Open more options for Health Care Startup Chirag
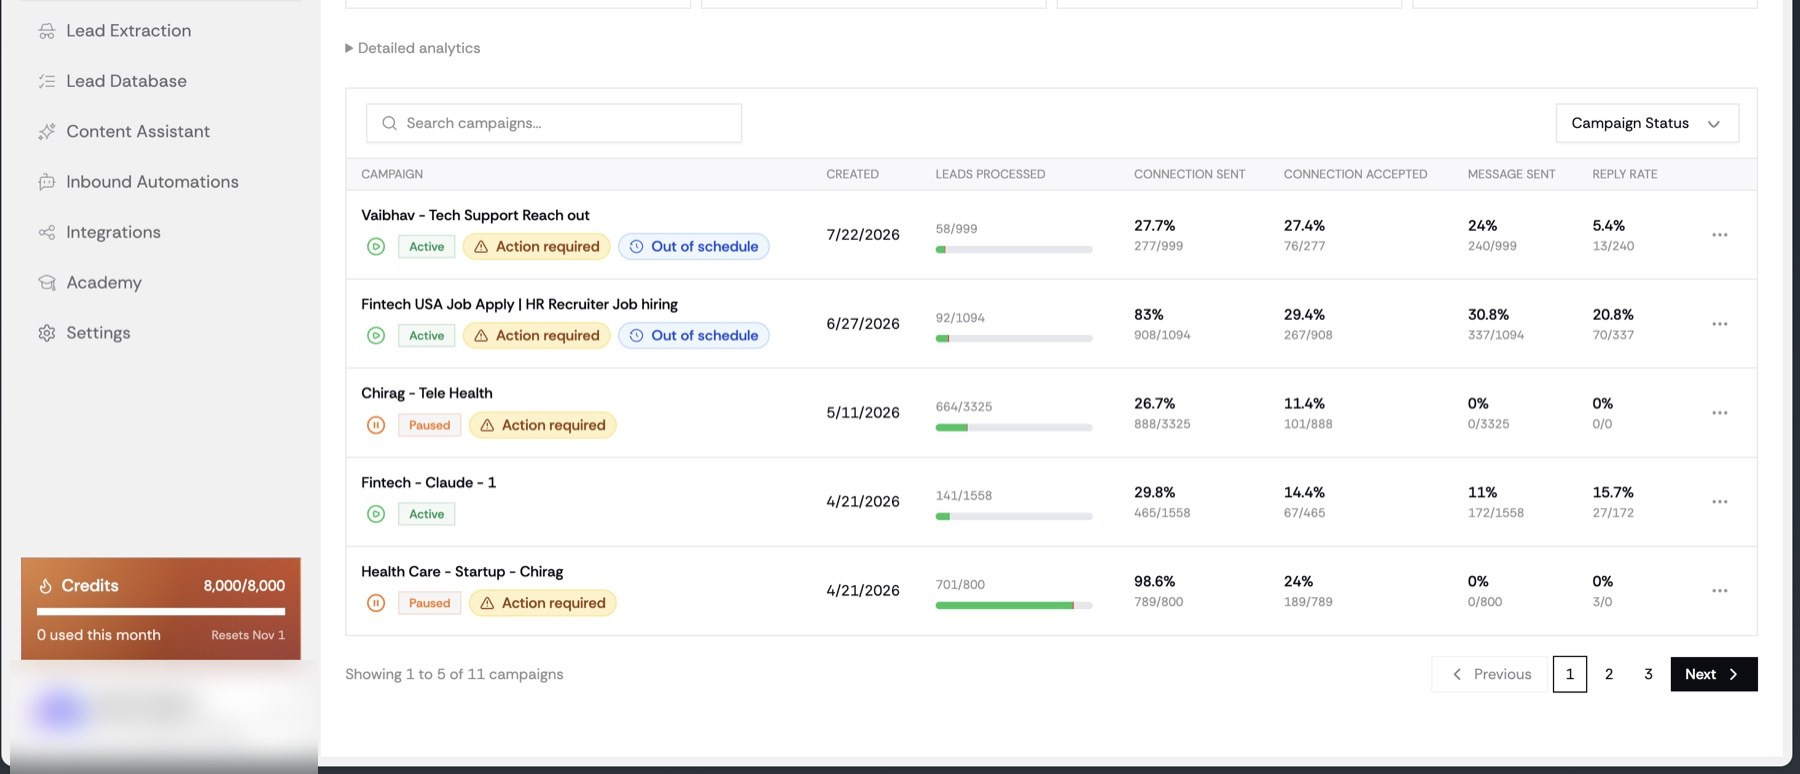This screenshot has height=774, width=1800. click(x=1719, y=591)
